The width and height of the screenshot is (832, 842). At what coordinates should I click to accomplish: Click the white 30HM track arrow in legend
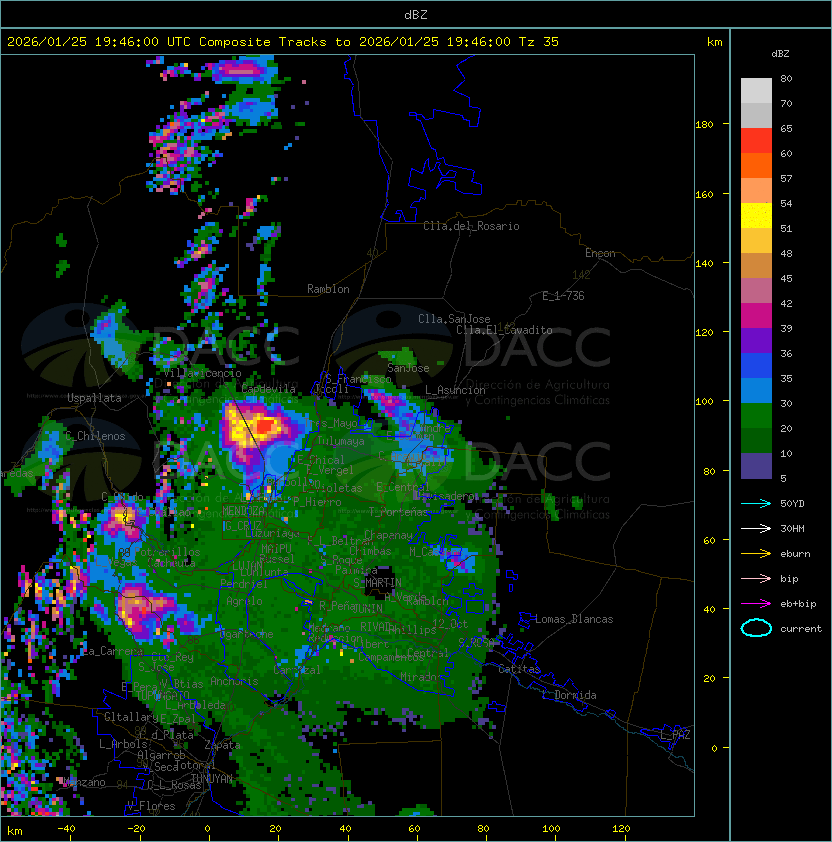[756, 528]
